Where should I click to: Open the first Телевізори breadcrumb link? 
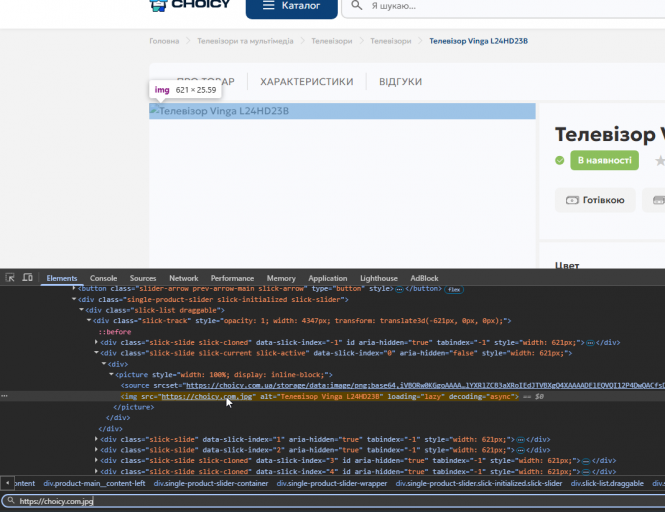pos(332,41)
